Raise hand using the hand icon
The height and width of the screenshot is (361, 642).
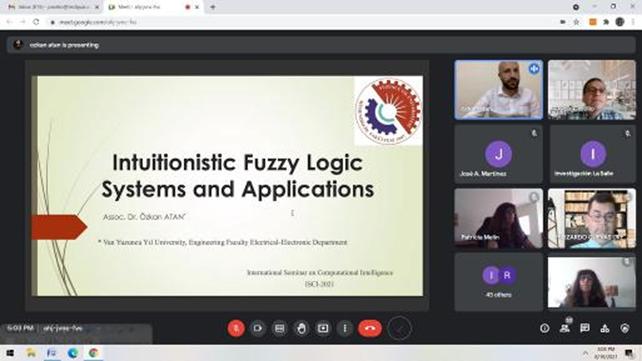[x=301, y=328]
